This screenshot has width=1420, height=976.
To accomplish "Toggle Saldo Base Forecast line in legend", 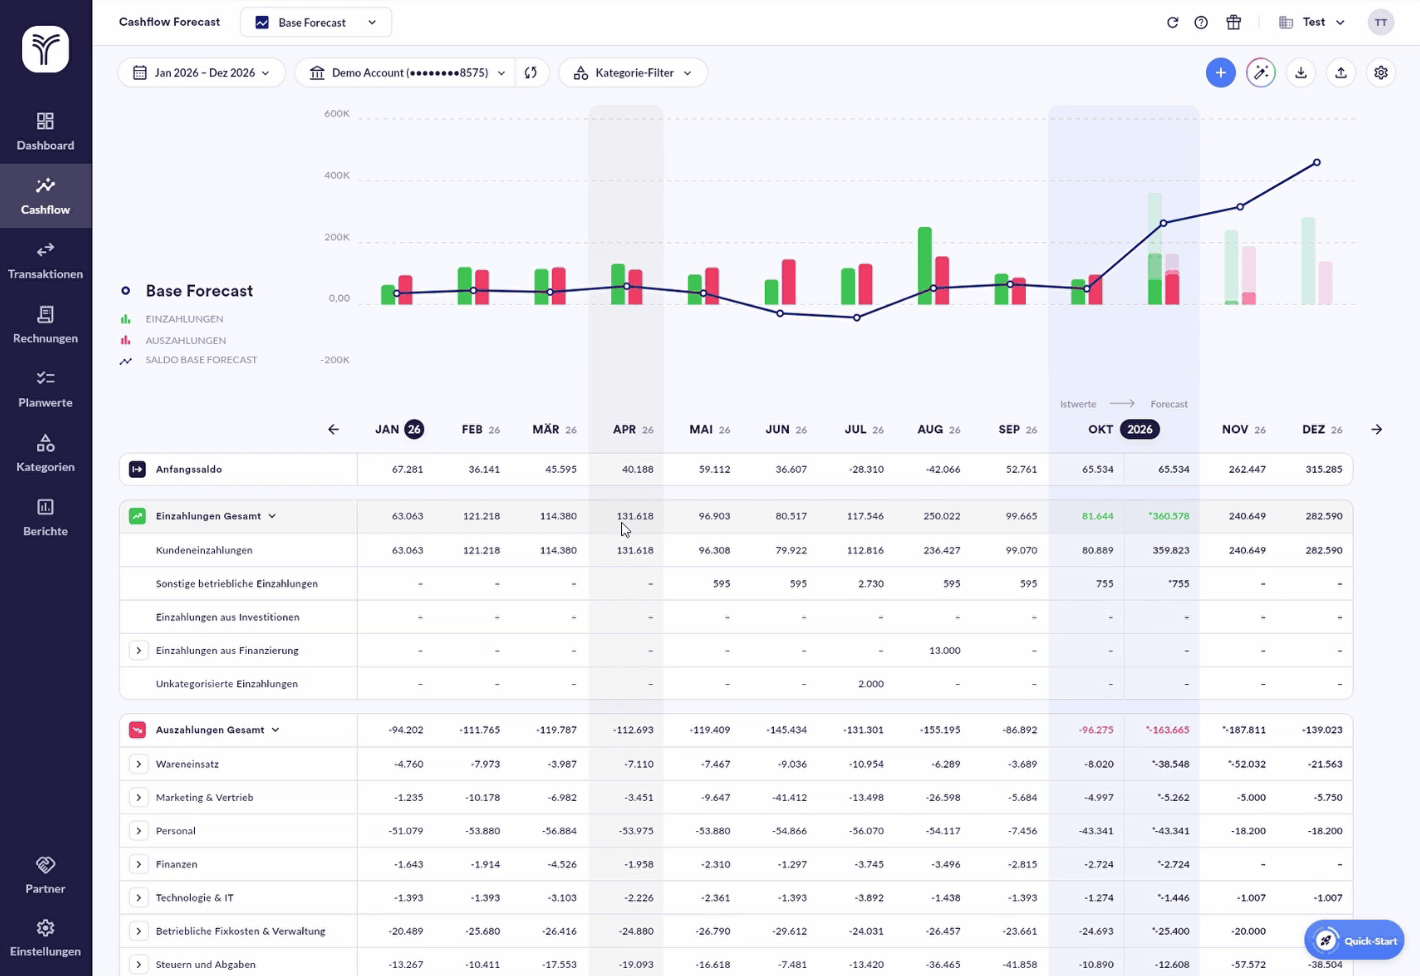I will point(188,360).
